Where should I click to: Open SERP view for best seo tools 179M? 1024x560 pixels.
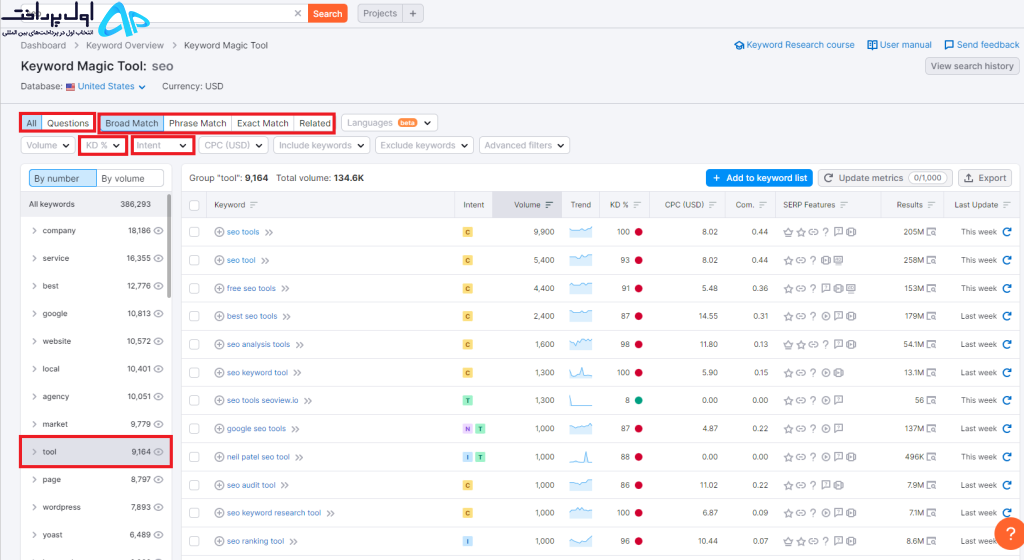(931, 316)
